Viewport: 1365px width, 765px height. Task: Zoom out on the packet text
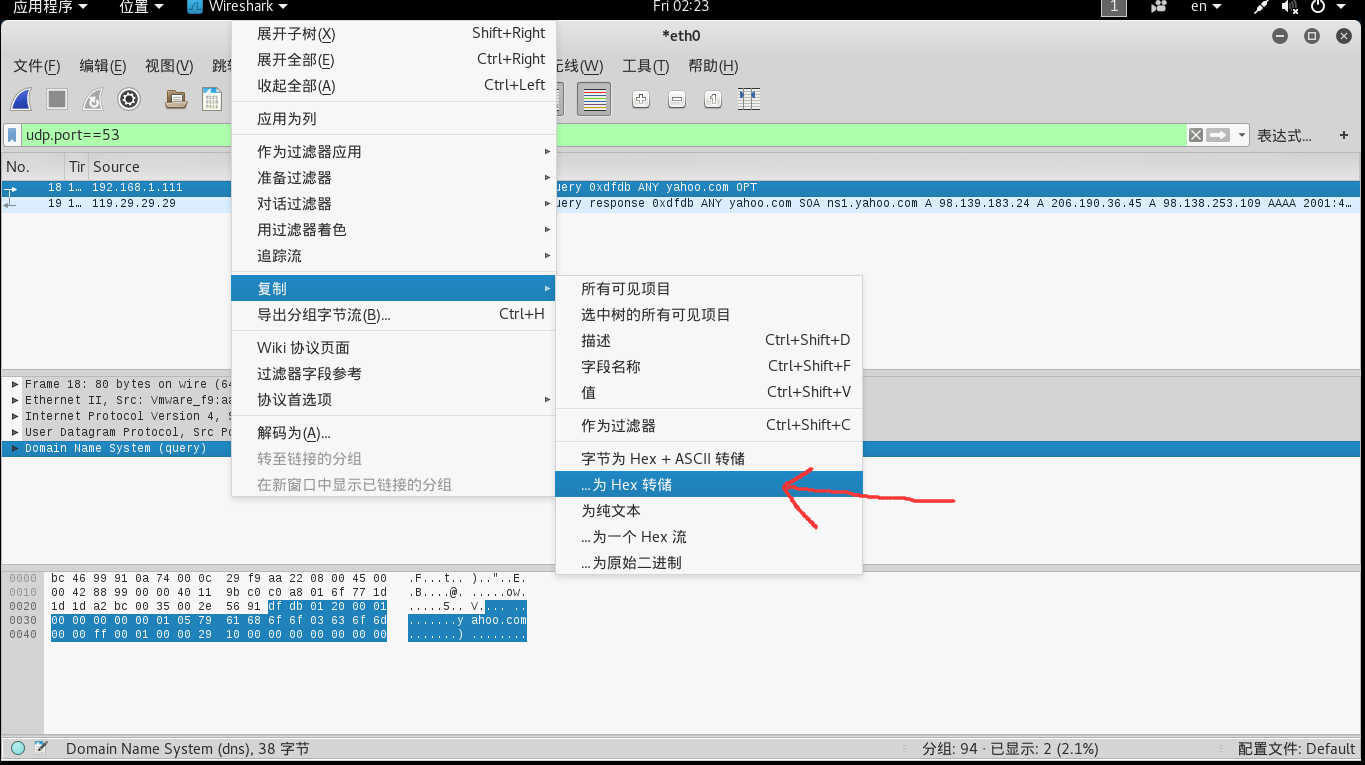(x=677, y=99)
